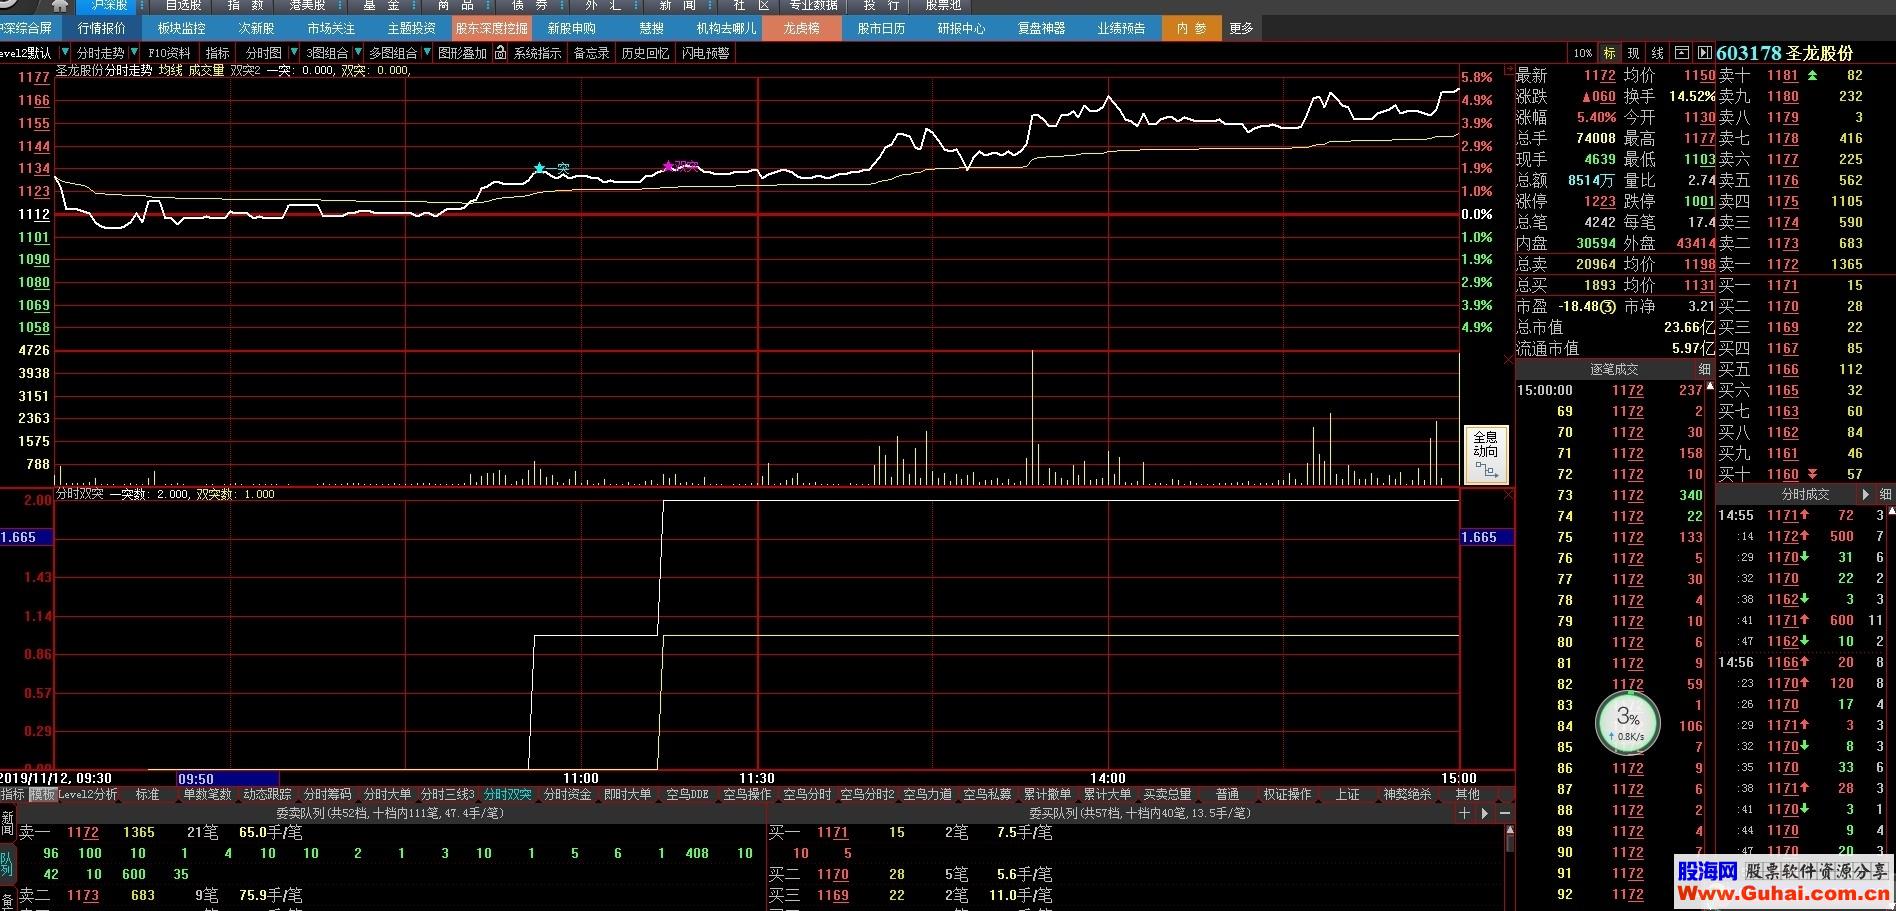Click the 一突 star marker on chart
Viewport: 1896px width, 911px height.
540,168
